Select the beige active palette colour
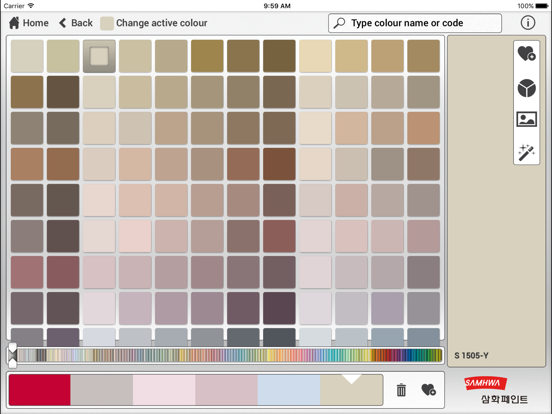The image size is (552, 414). pos(351,390)
